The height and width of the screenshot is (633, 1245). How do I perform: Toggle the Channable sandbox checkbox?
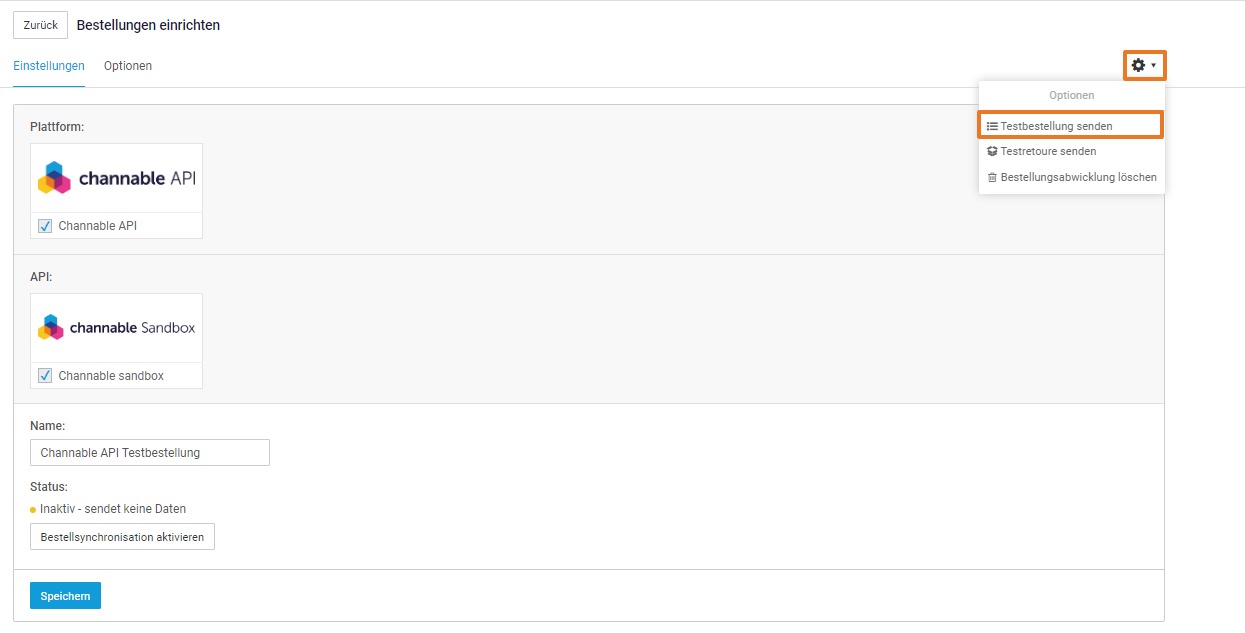tap(45, 376)
